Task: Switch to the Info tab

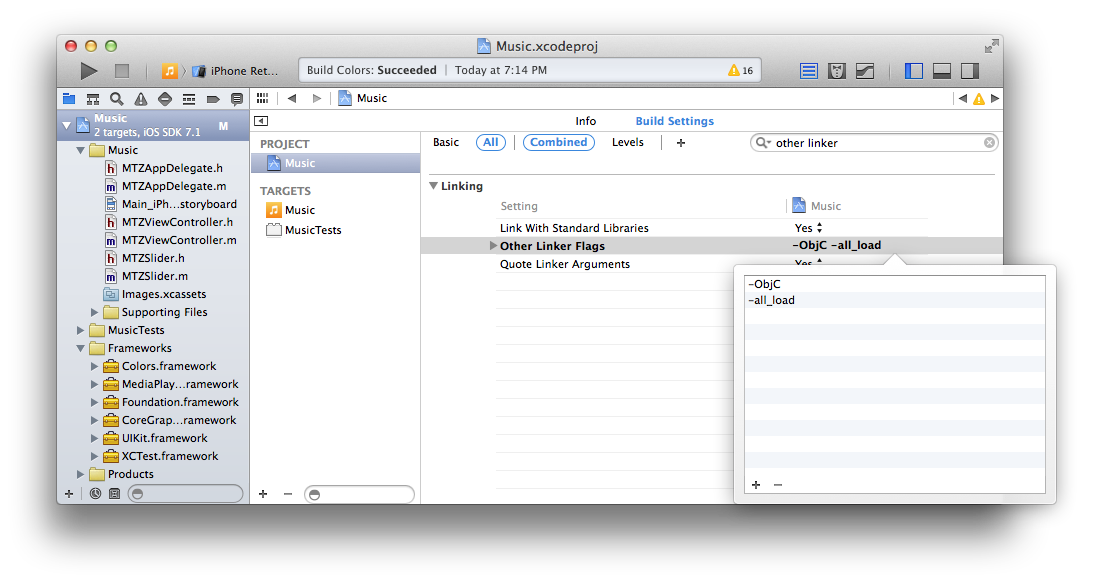Action: click(x=586, y=121)
